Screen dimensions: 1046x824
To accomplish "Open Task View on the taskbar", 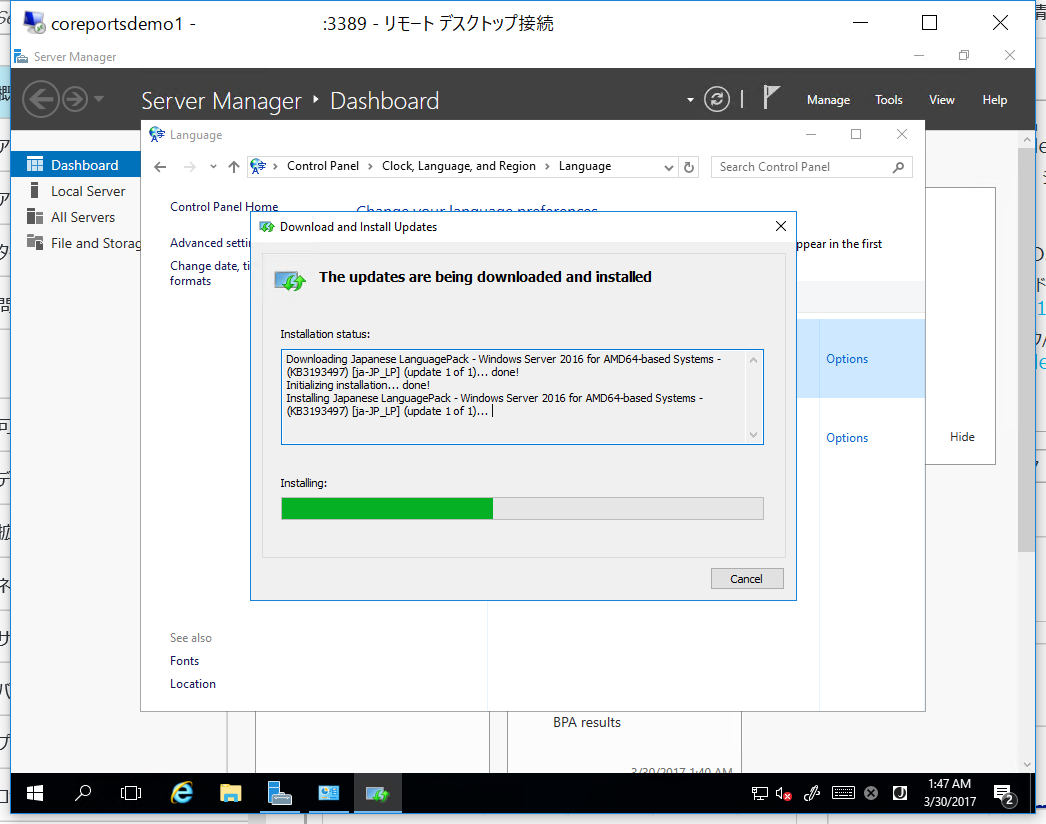I will (131, 793).
